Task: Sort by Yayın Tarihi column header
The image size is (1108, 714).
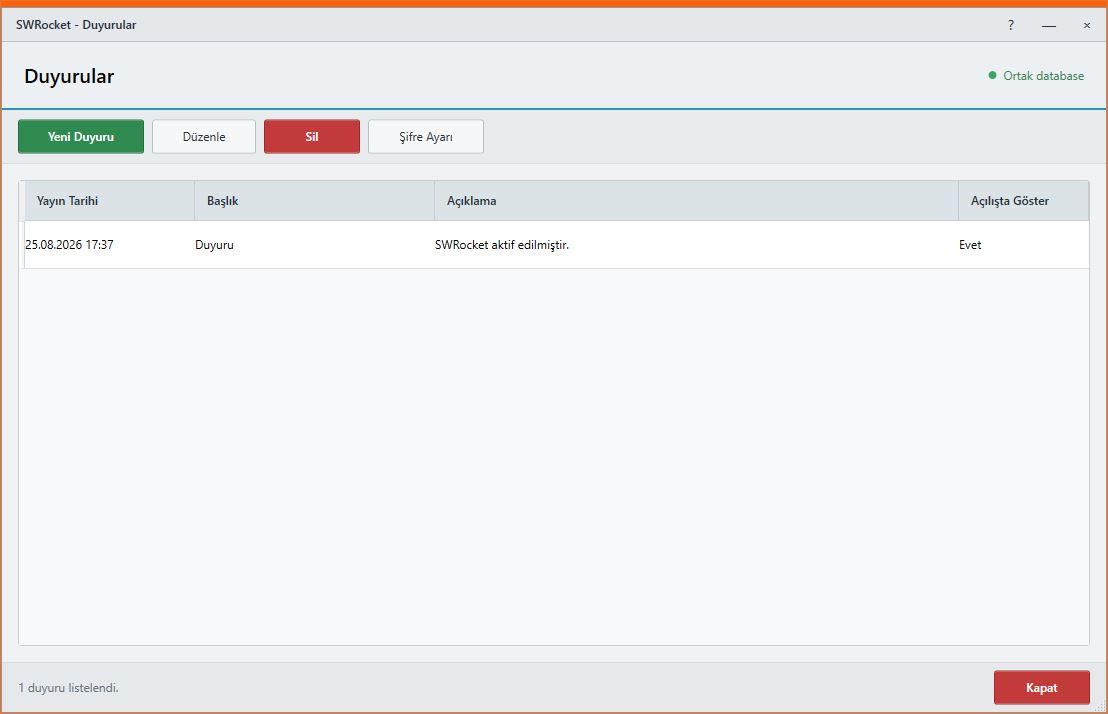Action: [x=110, y=201]
